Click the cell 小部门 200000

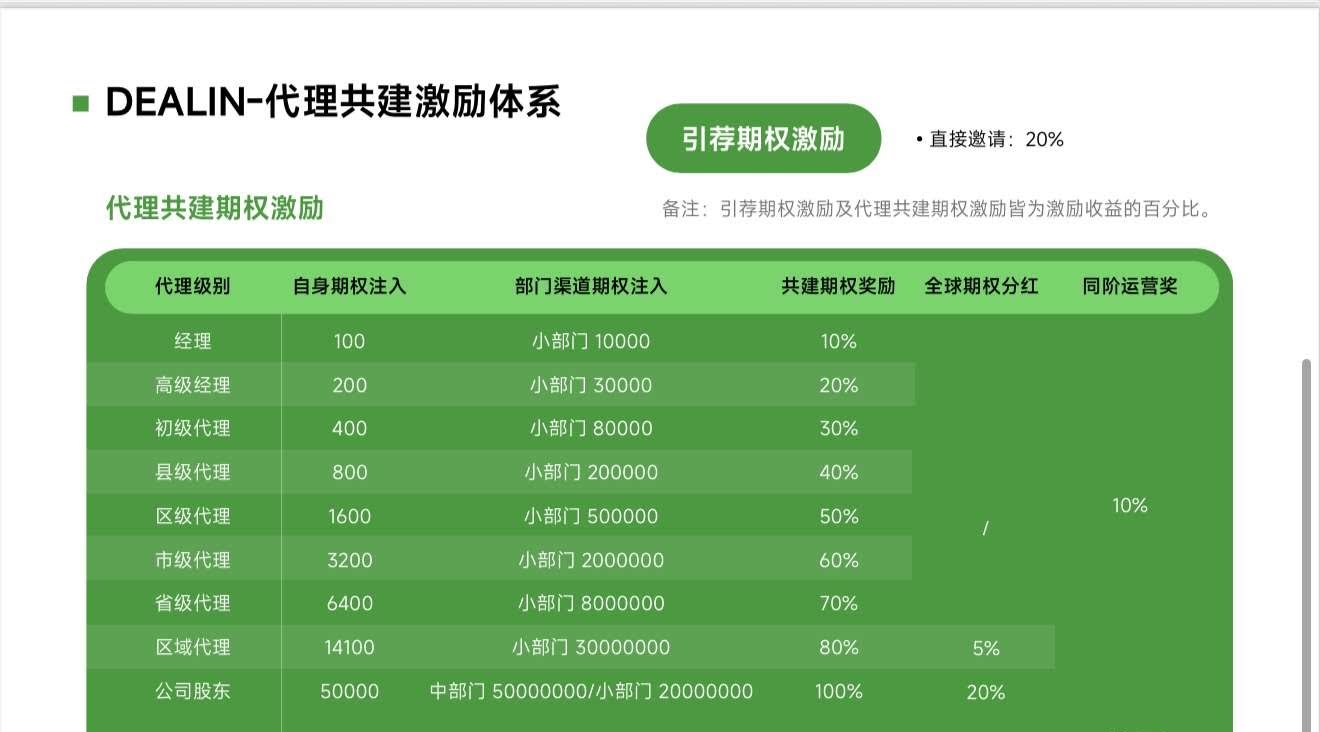point(591,472)
